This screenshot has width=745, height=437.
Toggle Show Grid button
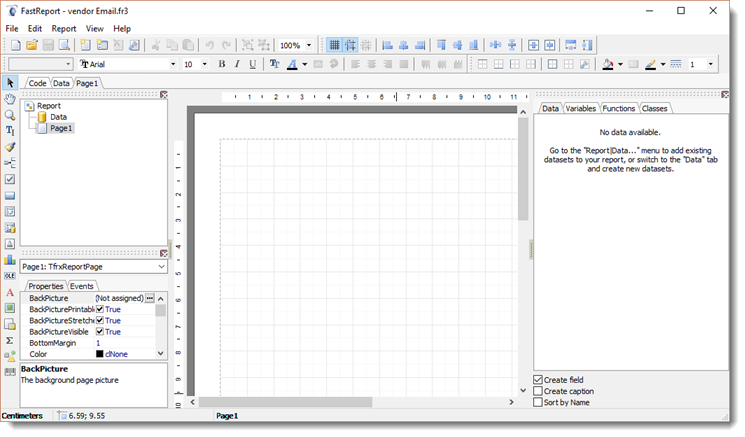click(334, 45)
